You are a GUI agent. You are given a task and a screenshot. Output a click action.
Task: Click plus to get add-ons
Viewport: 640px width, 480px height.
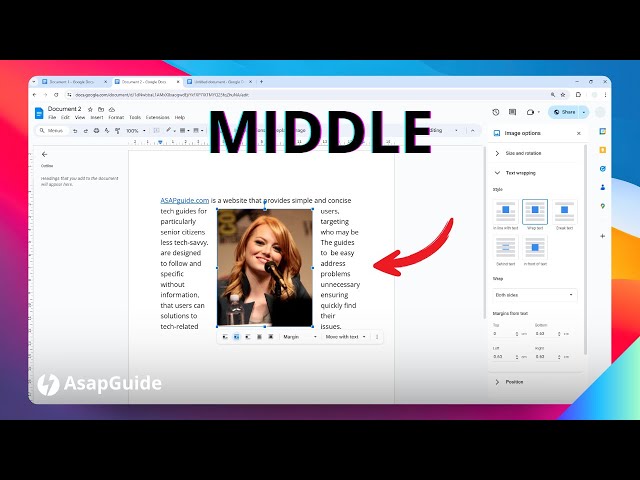602,236
